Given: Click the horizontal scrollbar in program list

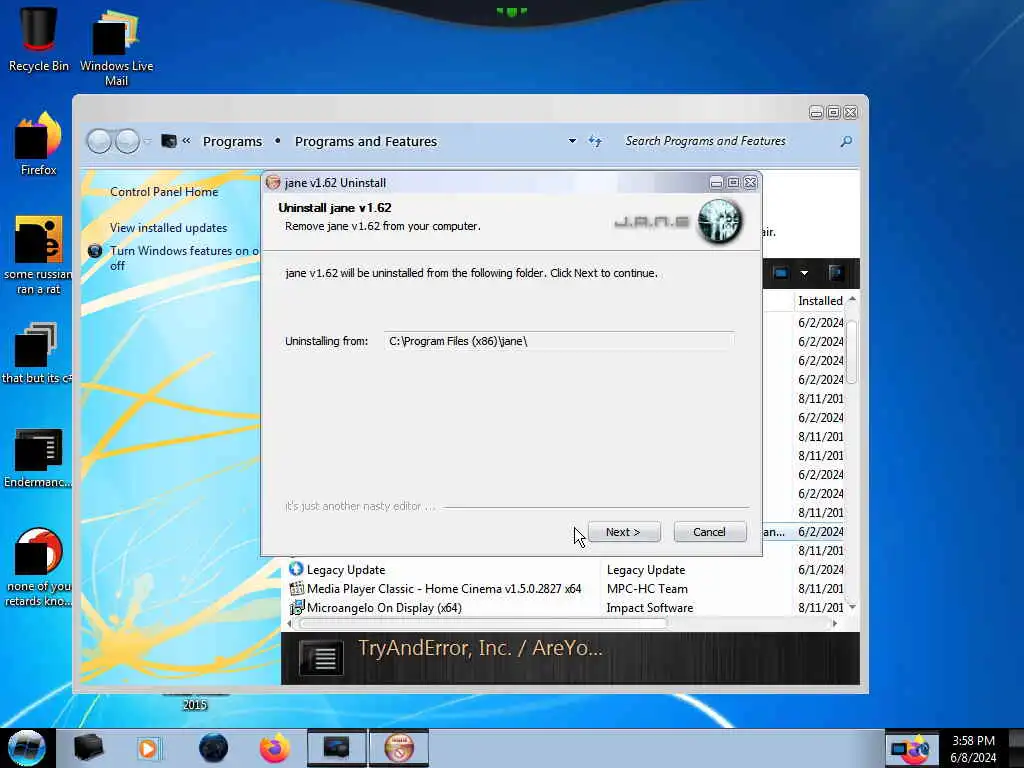Looking at the screenshot, I should pyautogui.click(x=482, y=623).
